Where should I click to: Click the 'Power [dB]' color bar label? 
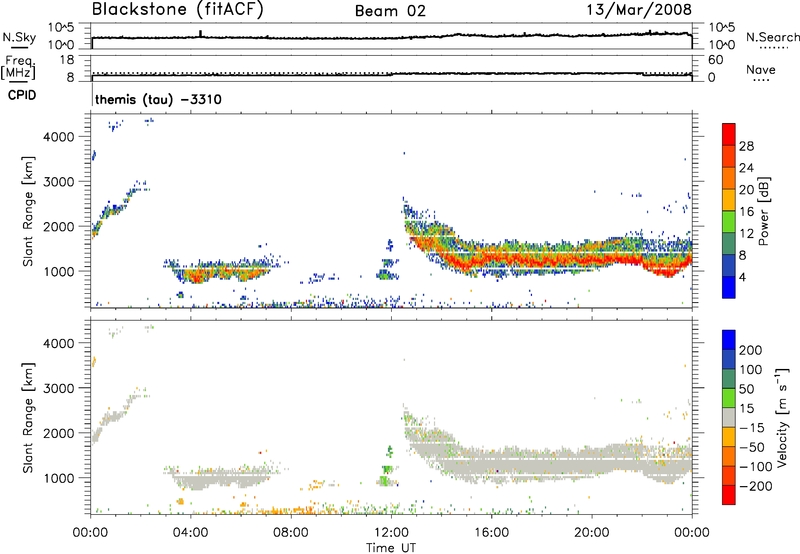coord(763,211)
